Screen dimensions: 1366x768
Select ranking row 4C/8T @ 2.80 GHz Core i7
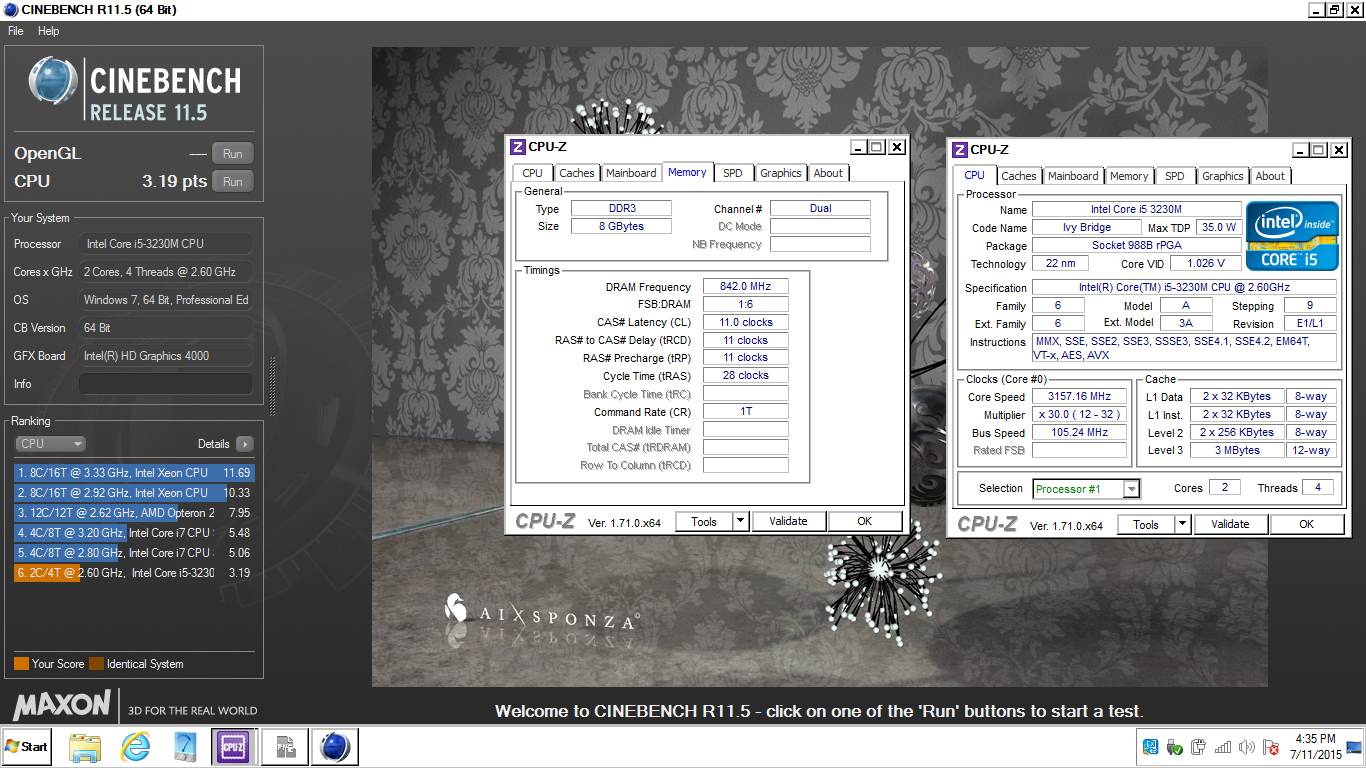[x=134, y=553]
